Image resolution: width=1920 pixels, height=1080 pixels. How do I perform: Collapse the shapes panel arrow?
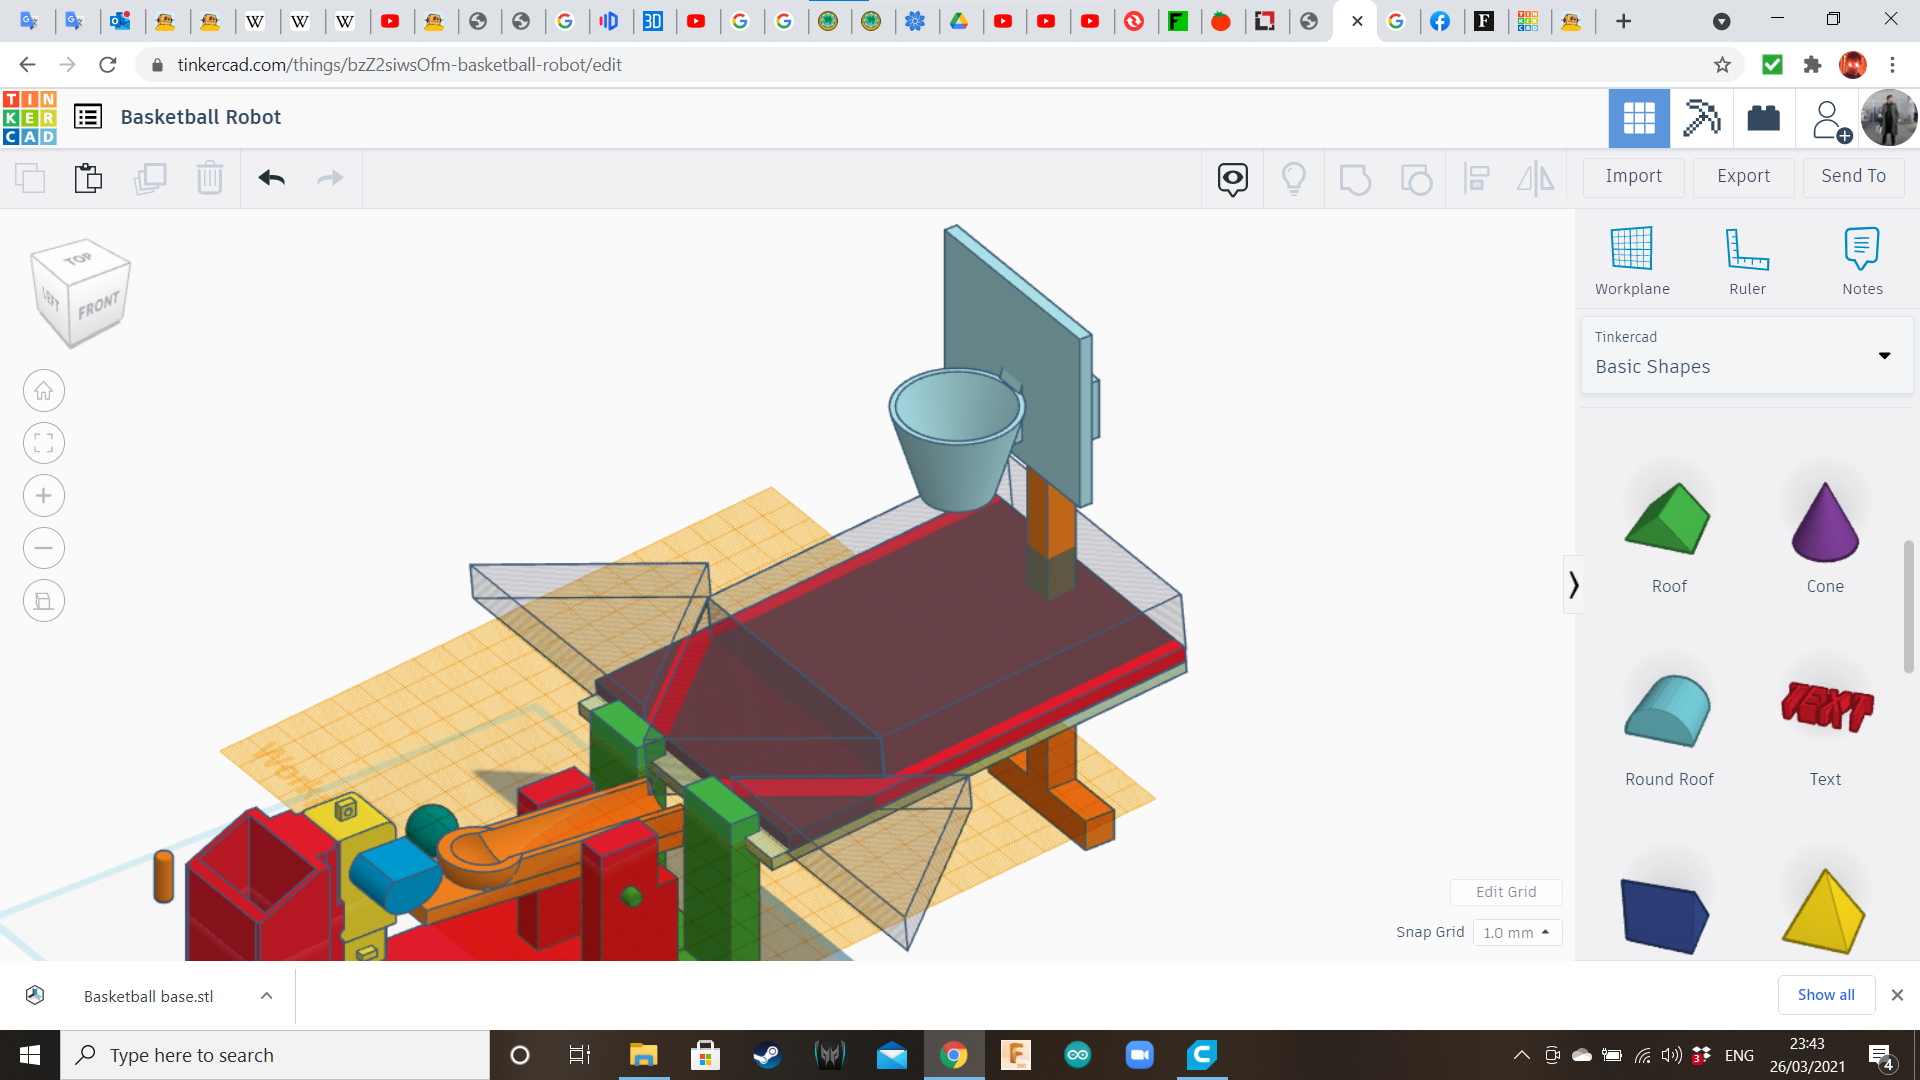1573,584
